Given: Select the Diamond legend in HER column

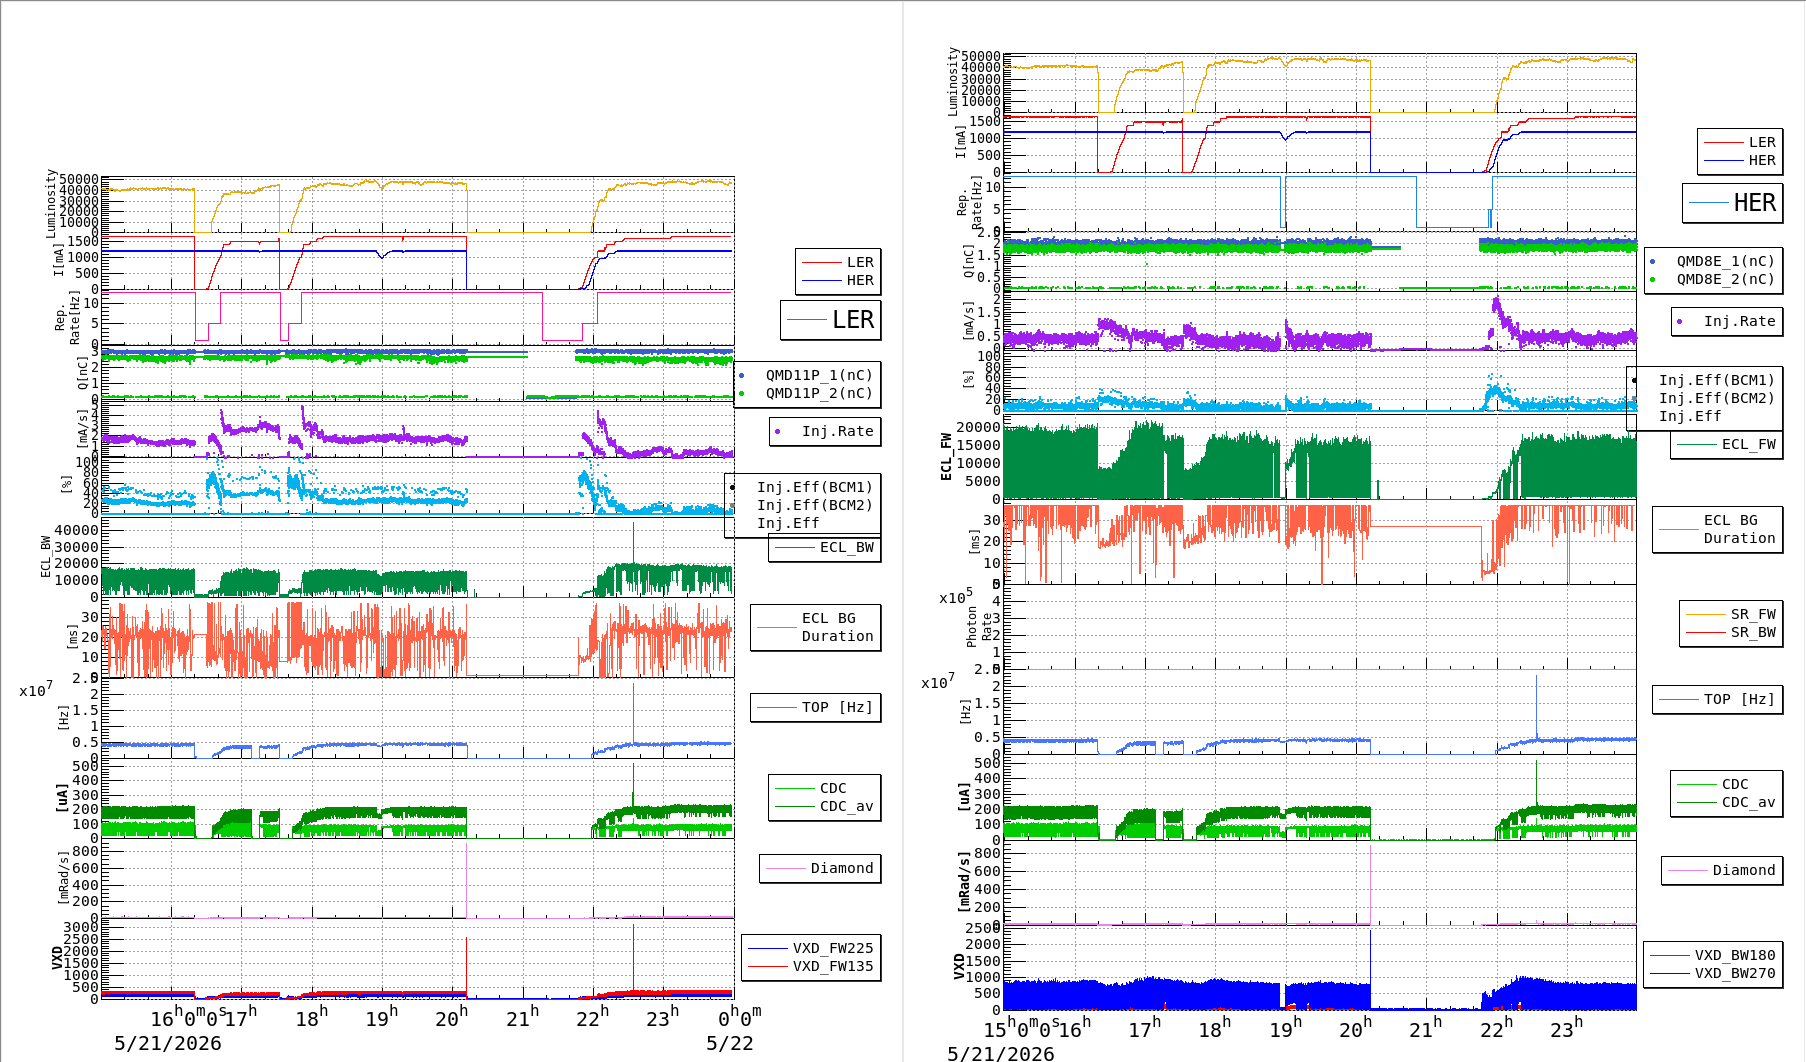Looking at the screenshot, I should pyautogui.click(x=1722, y=870).
